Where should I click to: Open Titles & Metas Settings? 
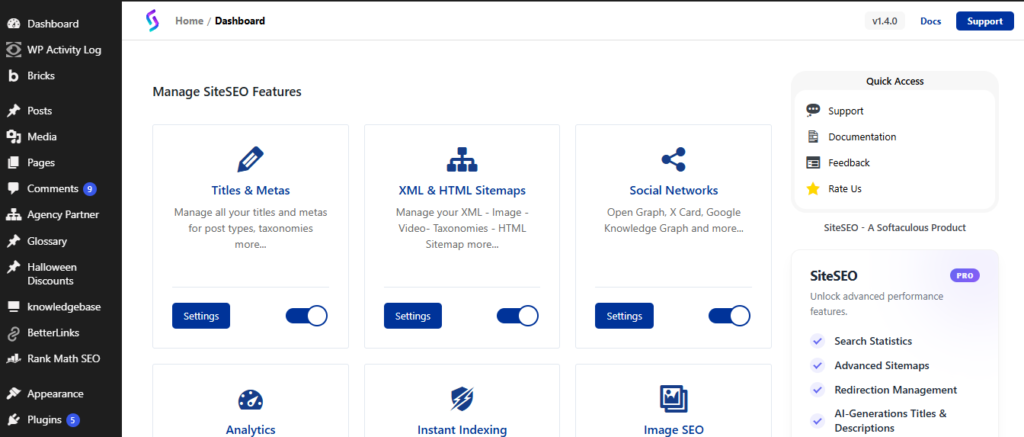pos(201,316)
